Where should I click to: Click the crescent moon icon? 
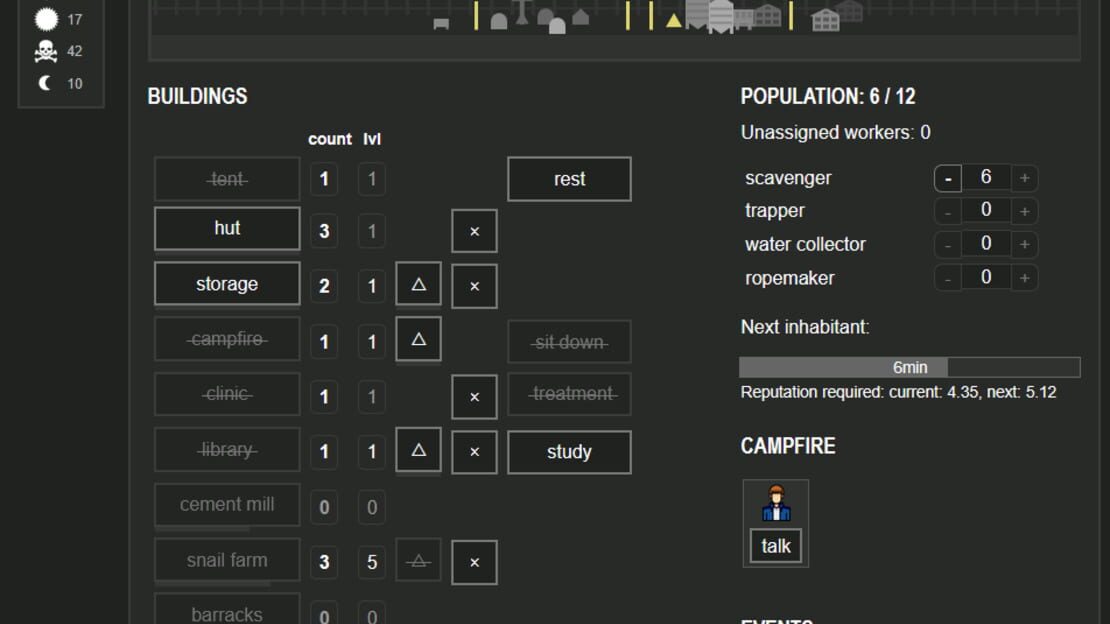(x=45, y=83)
